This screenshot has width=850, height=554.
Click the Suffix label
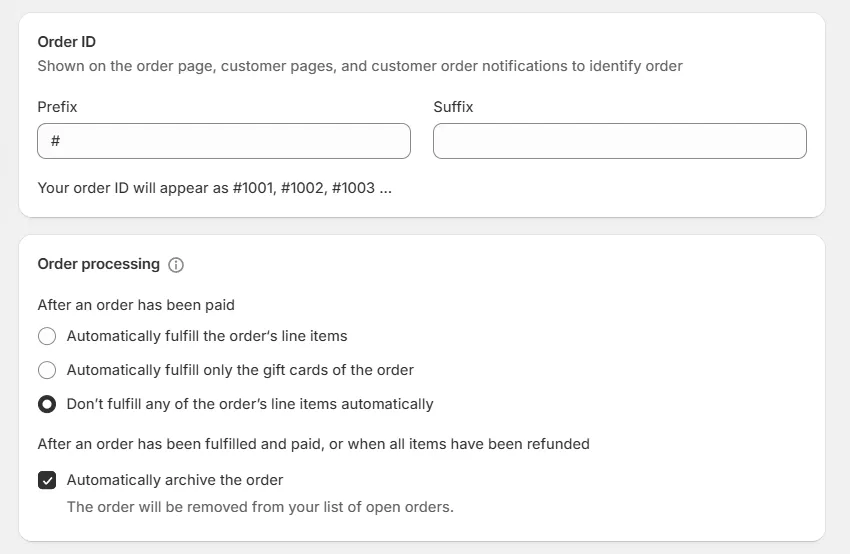pyautogui.click(x=453, y=107)
